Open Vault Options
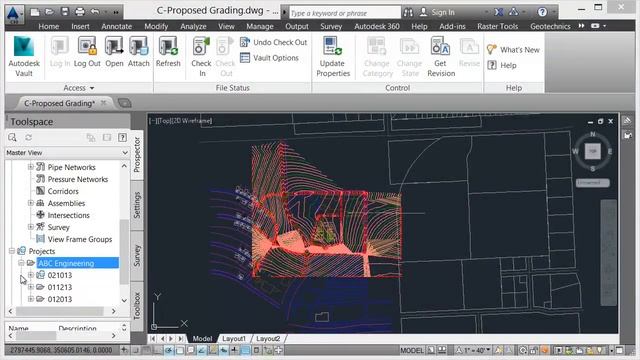Screen dimensions: 640x360 click(269, 58)
